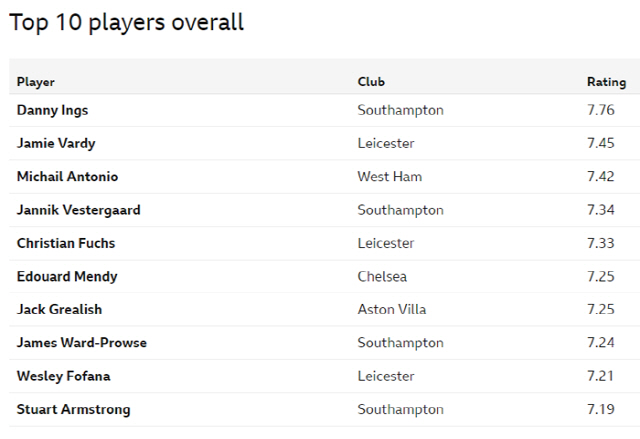The image size is (640, 439).
Task: Select Michail Antonio in the table
Action: [x=67, y=177]
